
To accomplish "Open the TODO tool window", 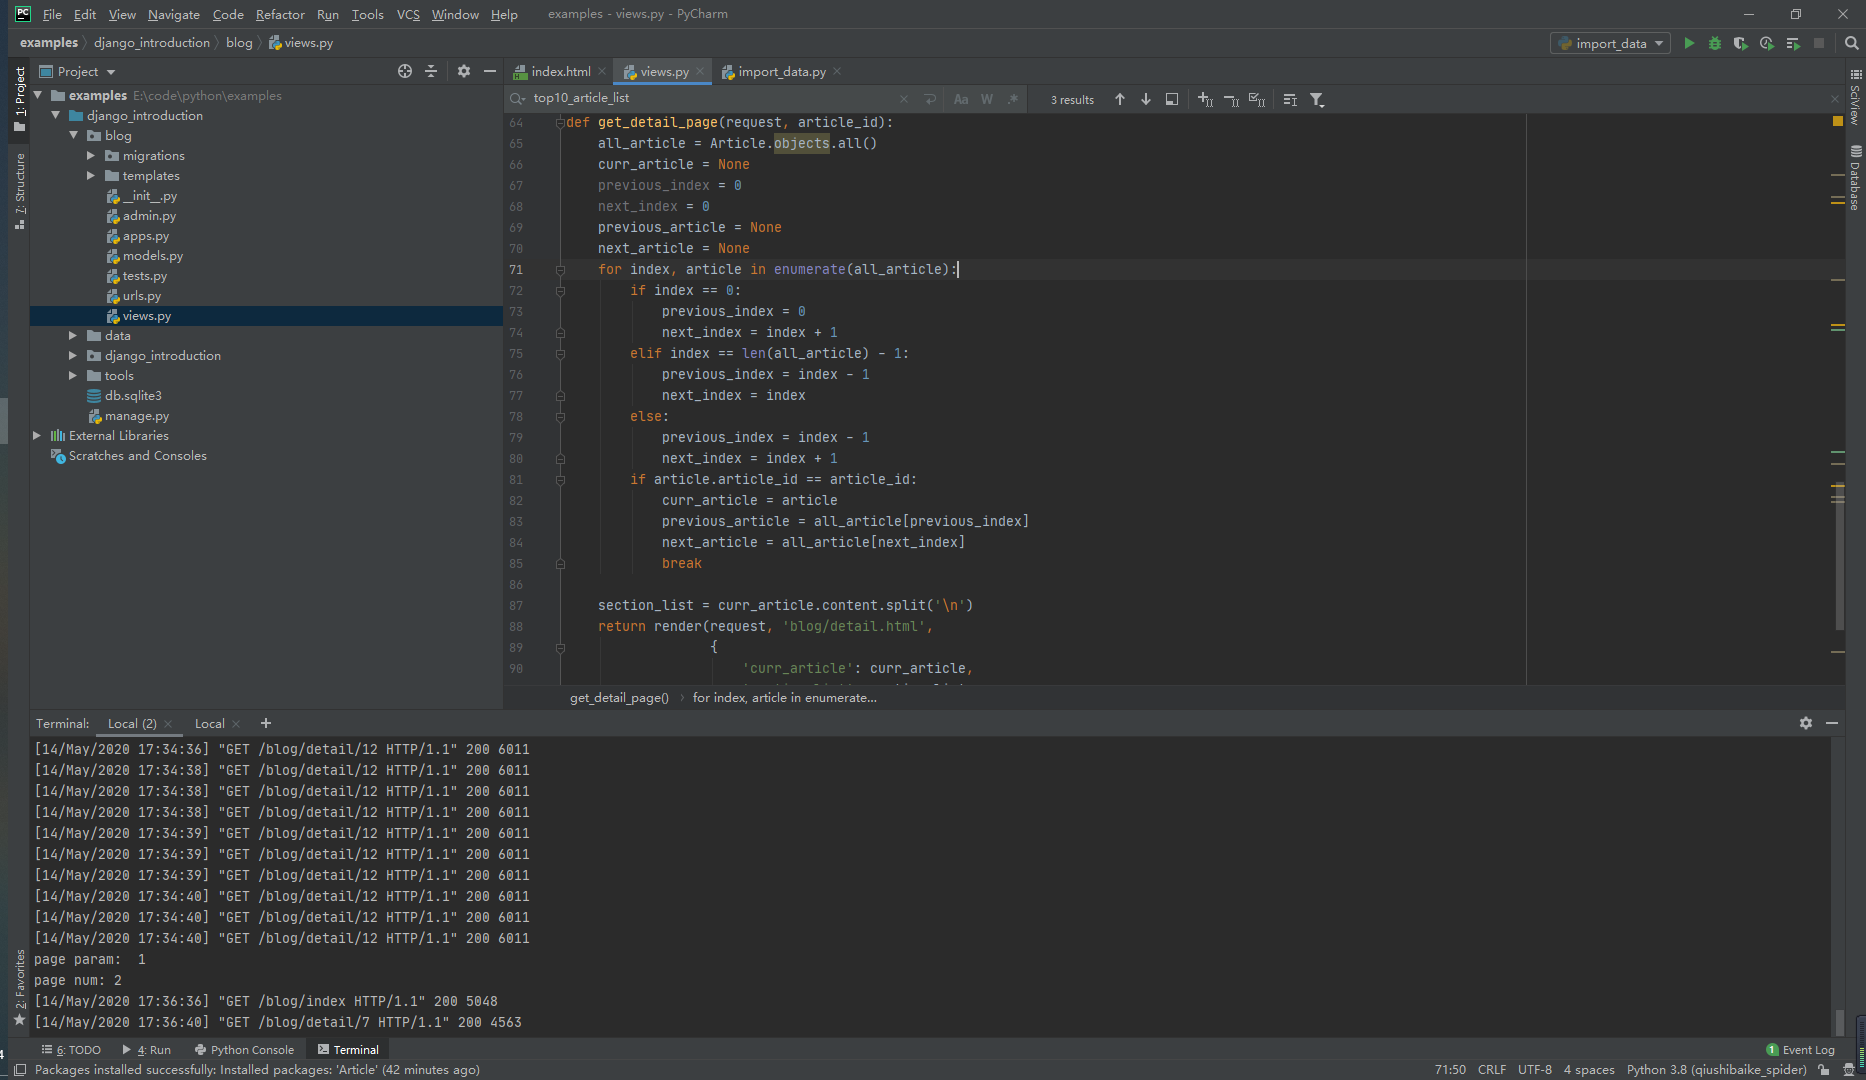I will (71, 1049).
